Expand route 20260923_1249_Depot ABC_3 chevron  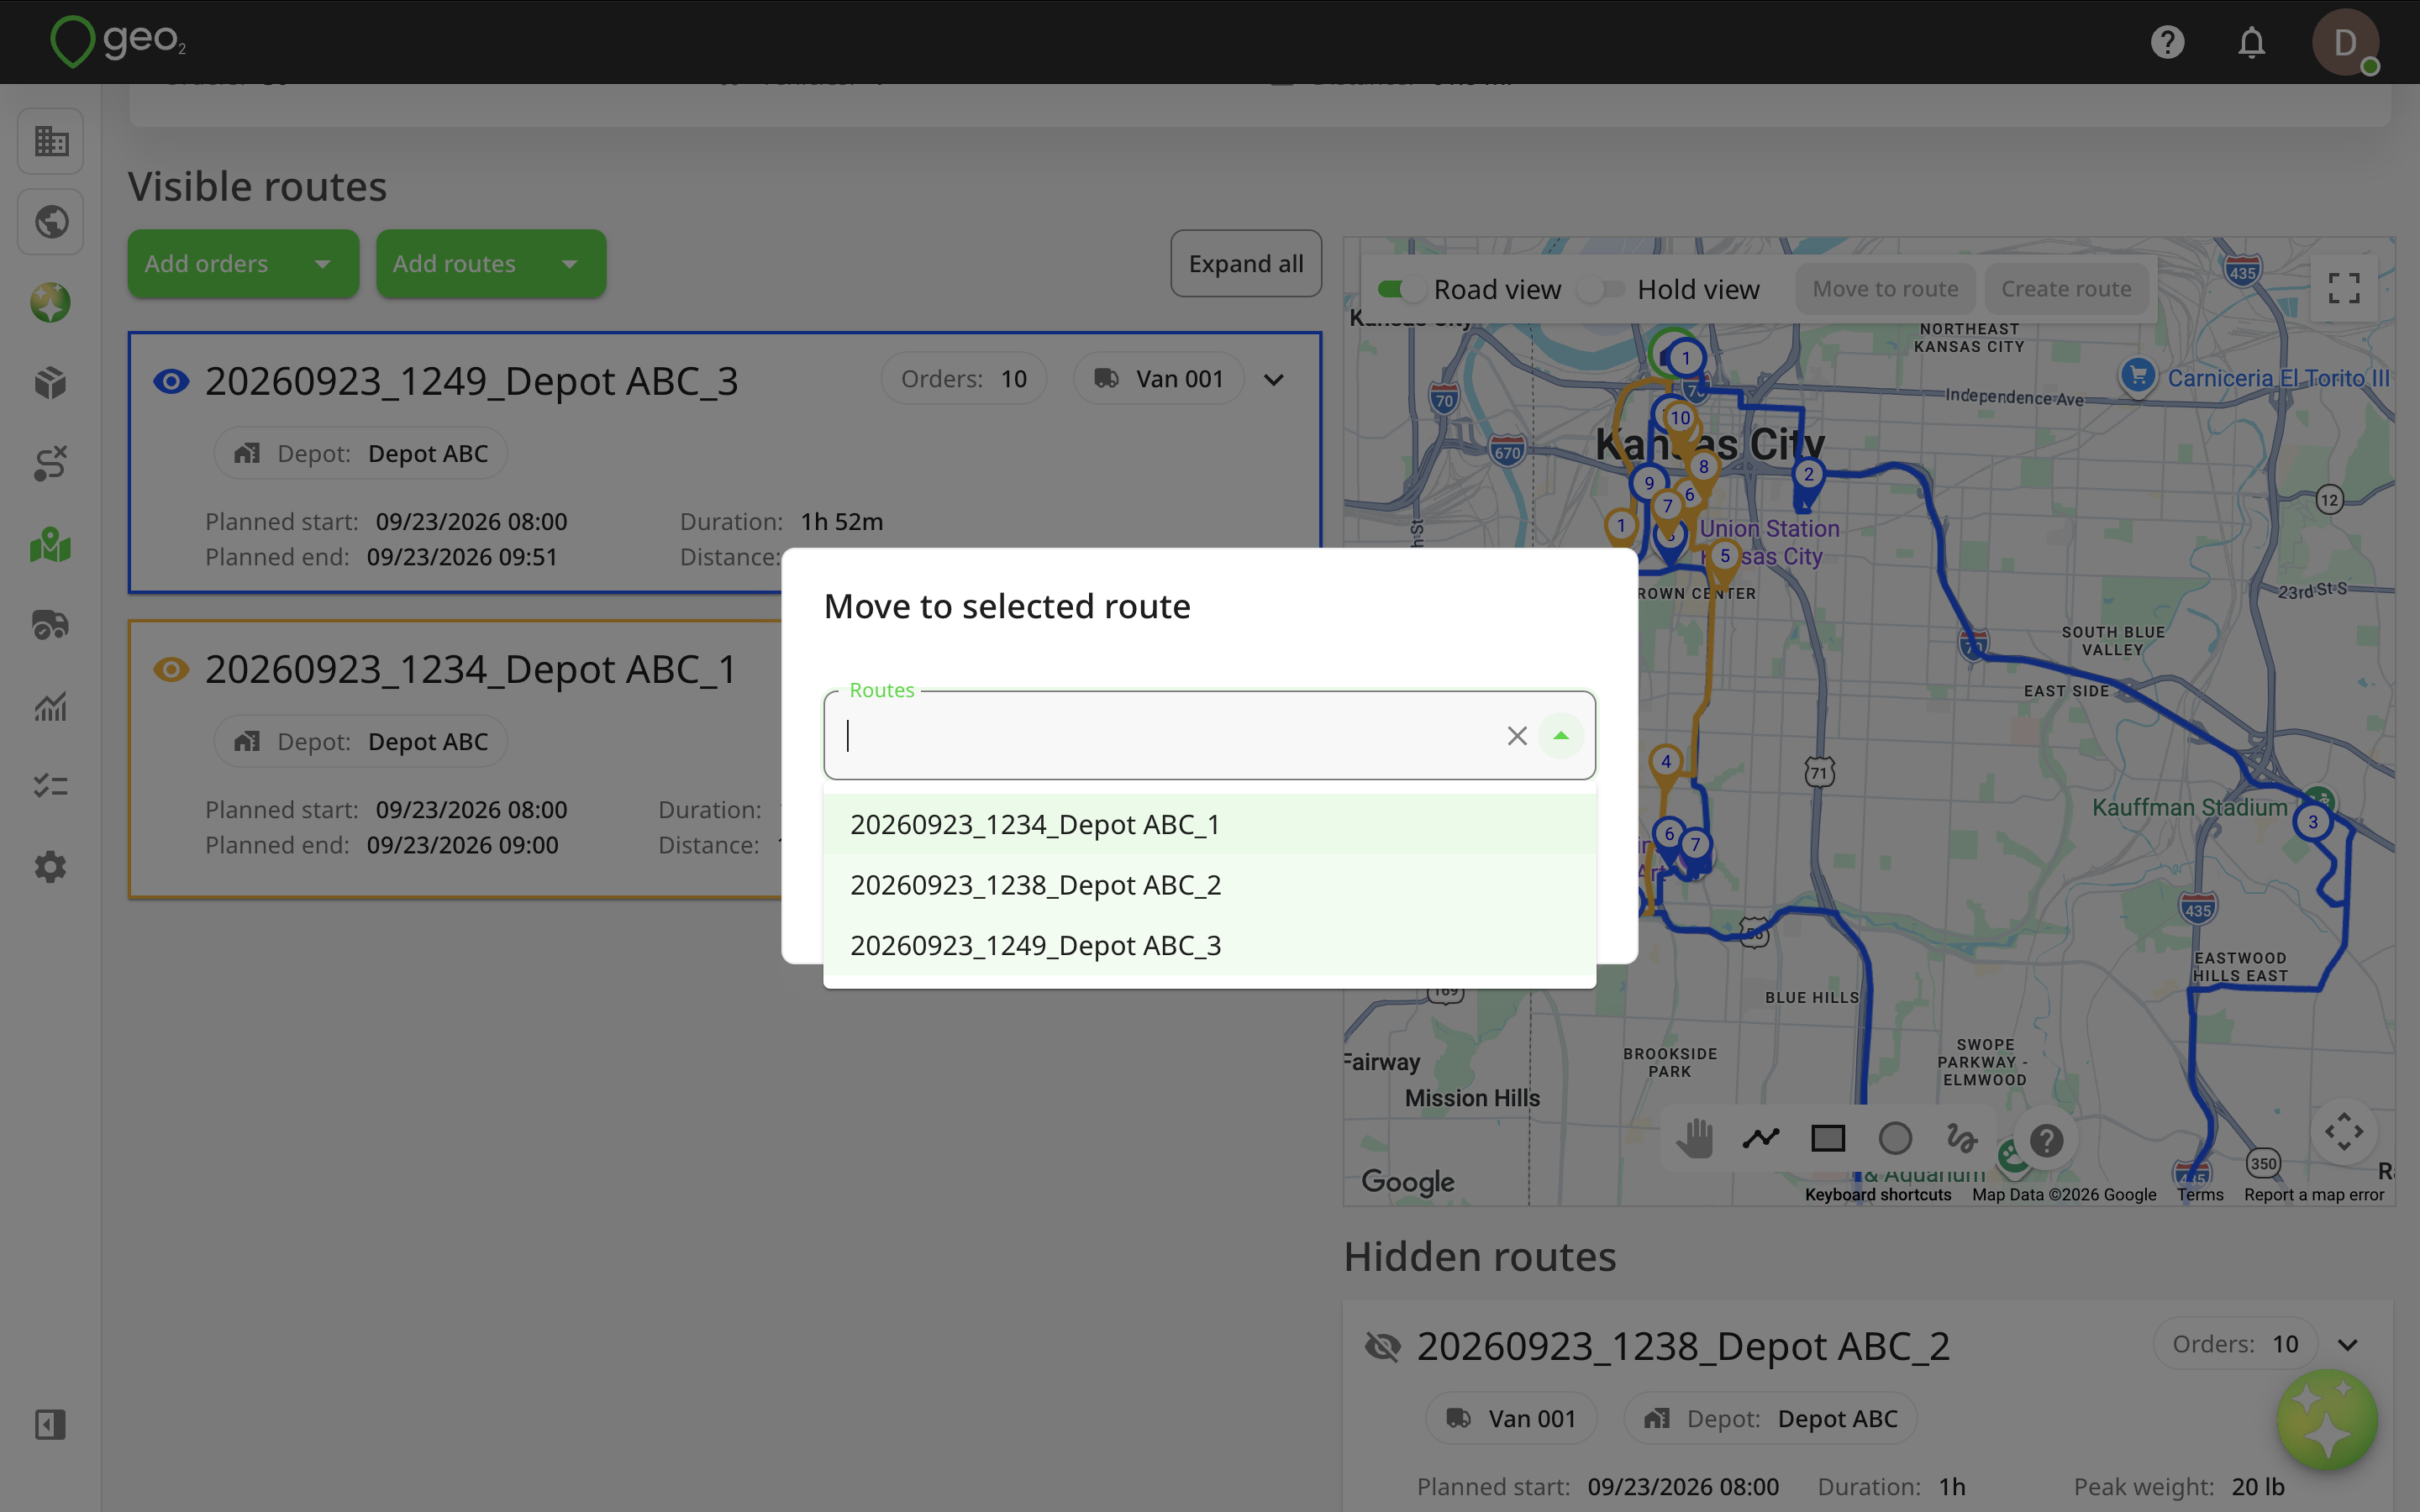click(1274, 380)
